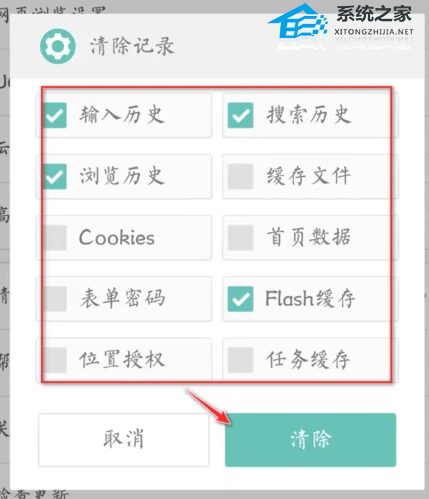This screenshot has width=429, height=499.
Task: Uncheck the 浏览历史 checkbox
Action: (x=55, y=176)
